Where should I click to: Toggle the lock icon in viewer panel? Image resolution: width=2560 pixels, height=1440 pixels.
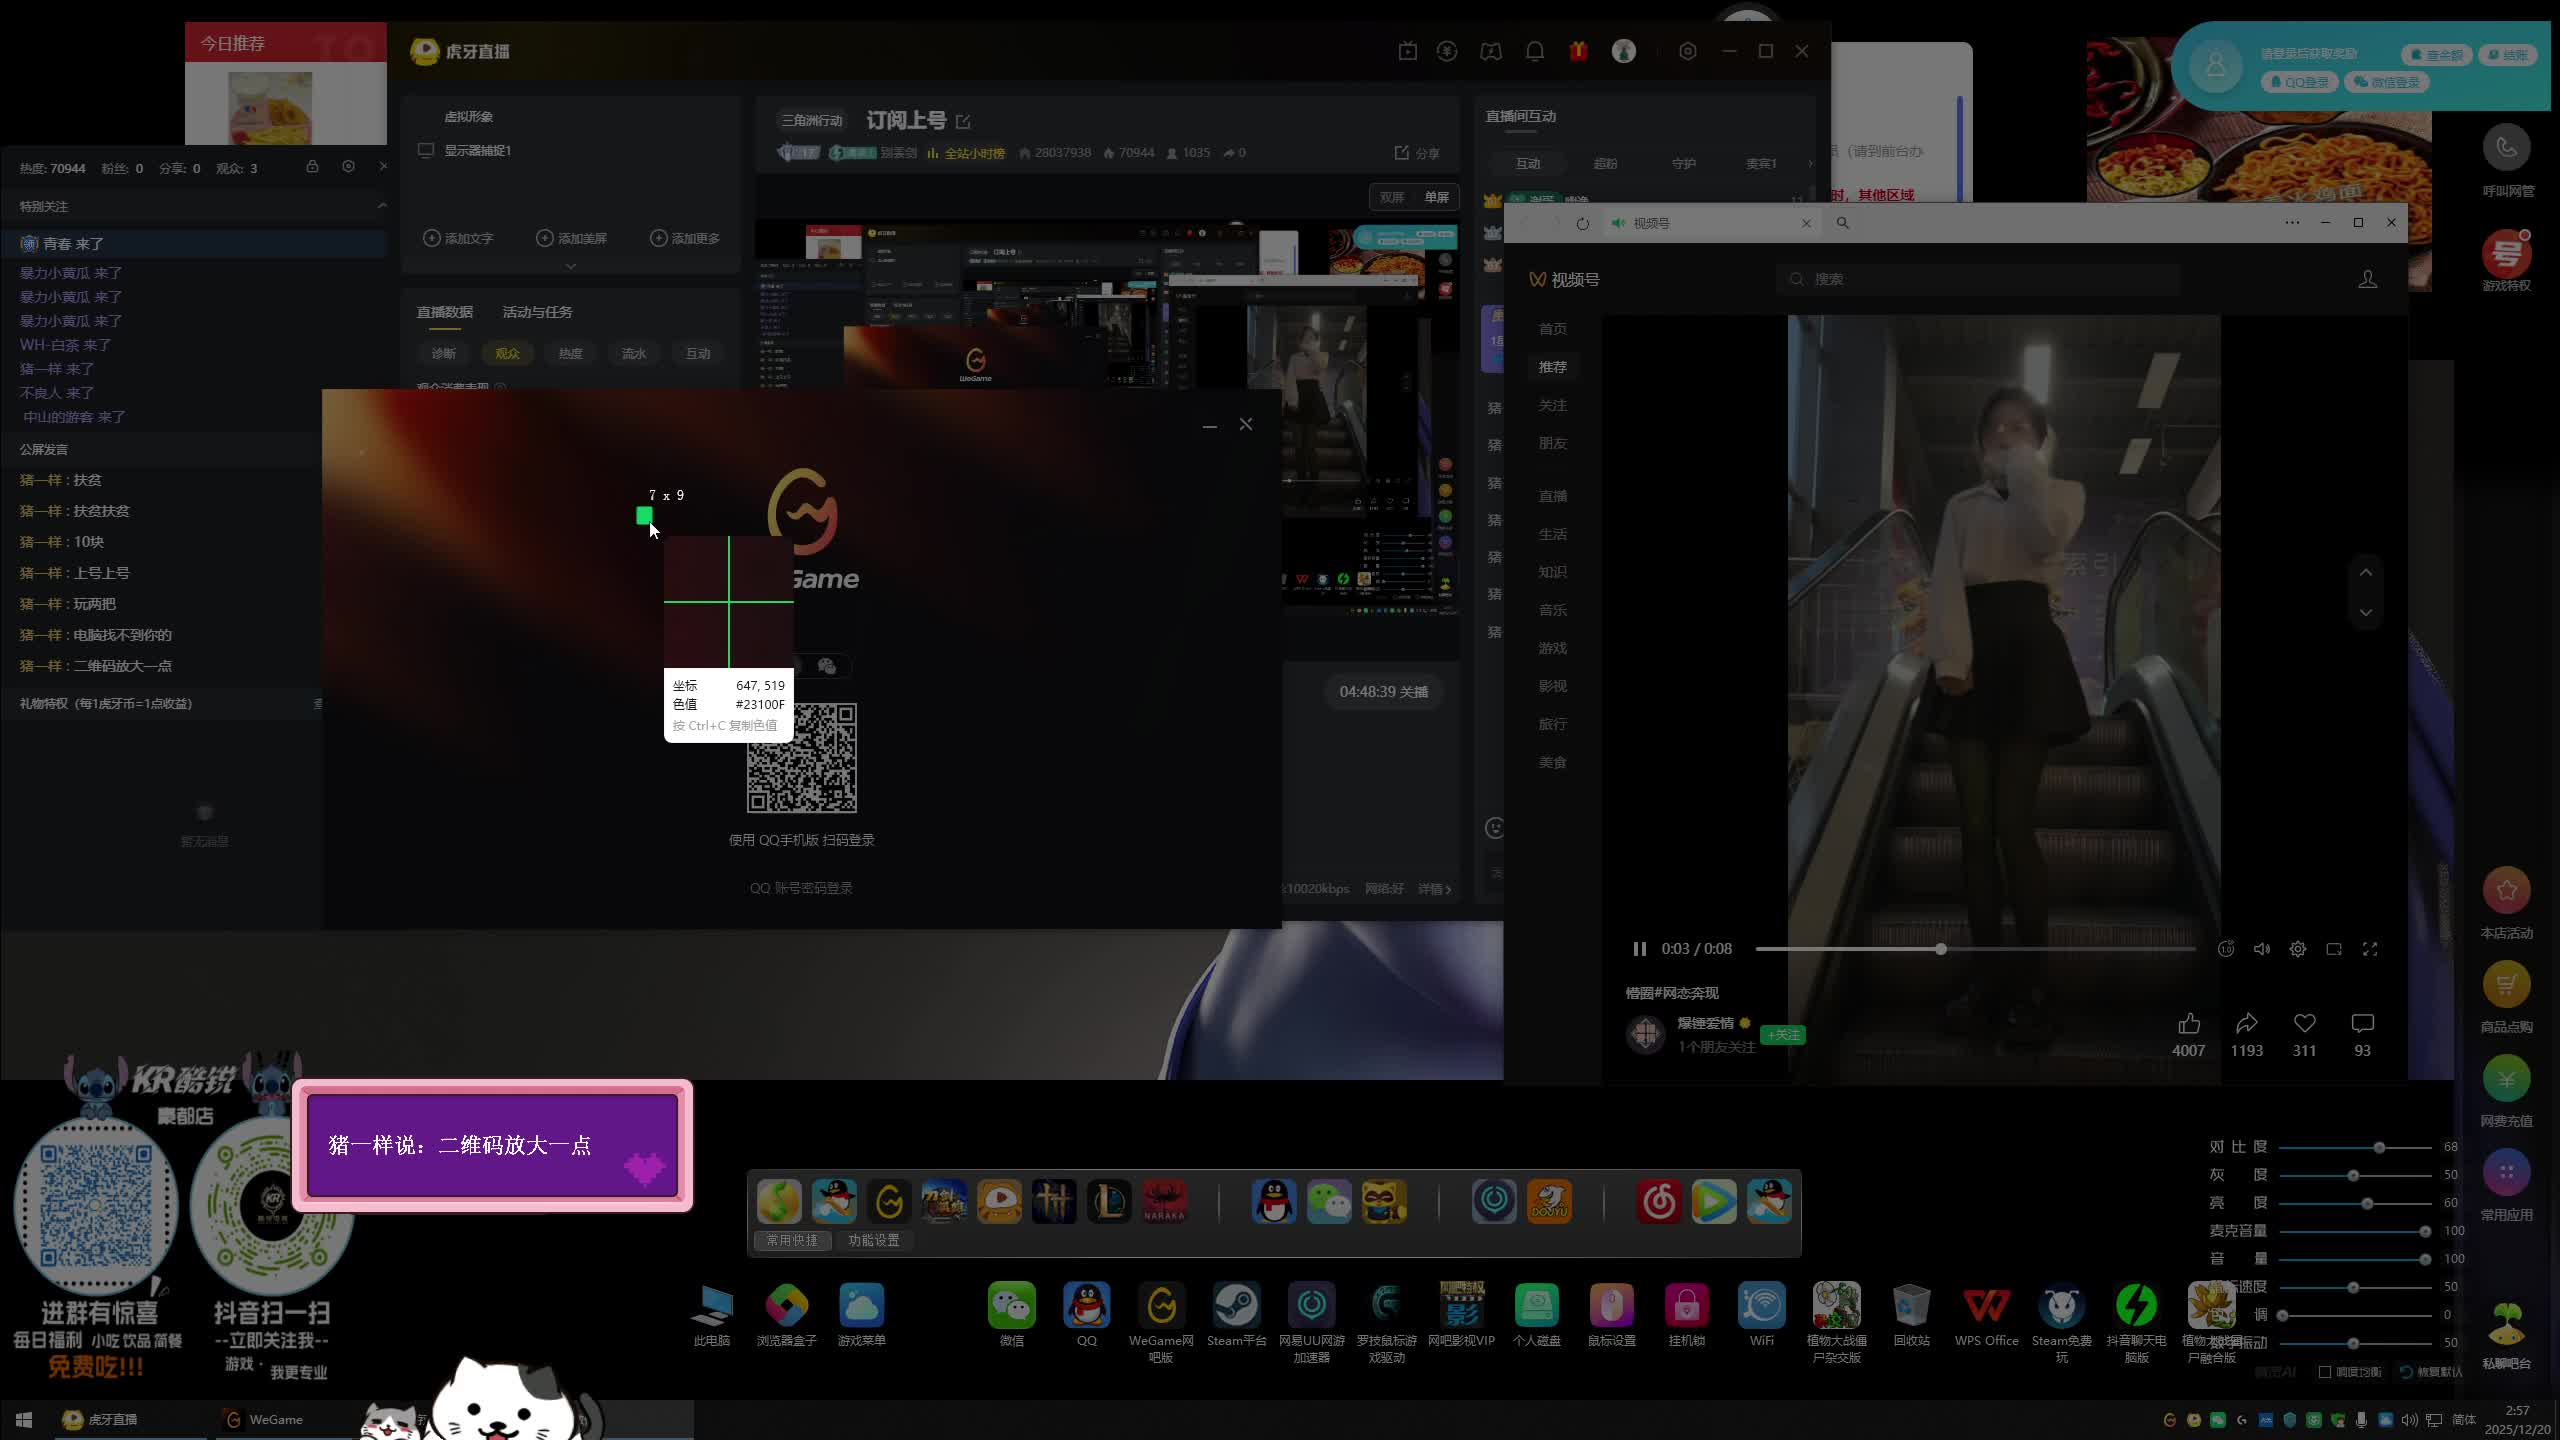coord(312,167)
